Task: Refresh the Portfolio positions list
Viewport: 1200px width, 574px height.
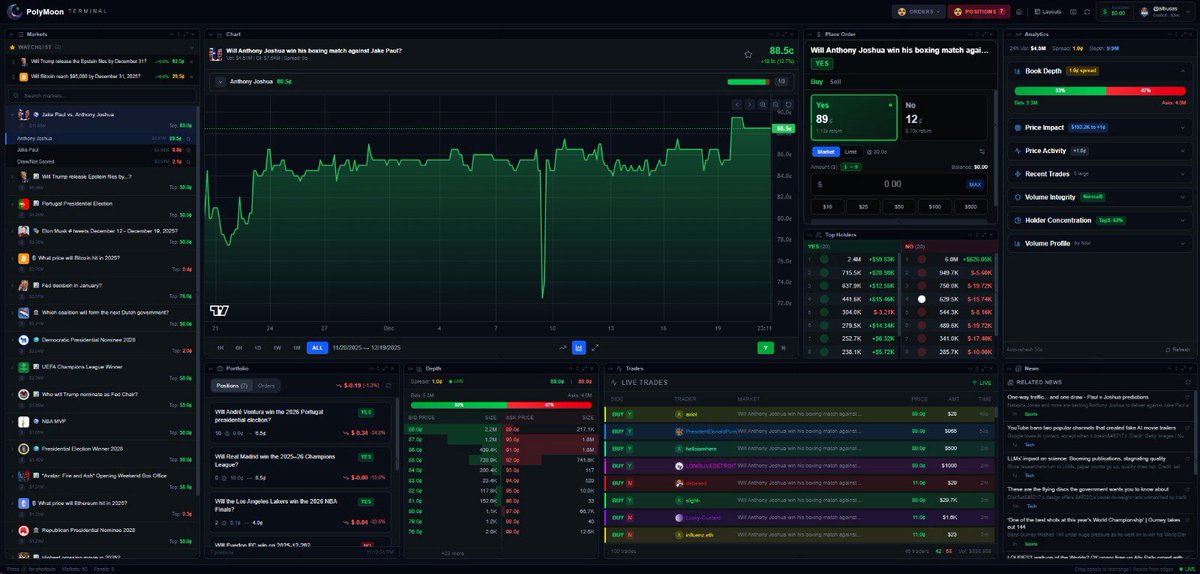Action: tap(388, 386)
